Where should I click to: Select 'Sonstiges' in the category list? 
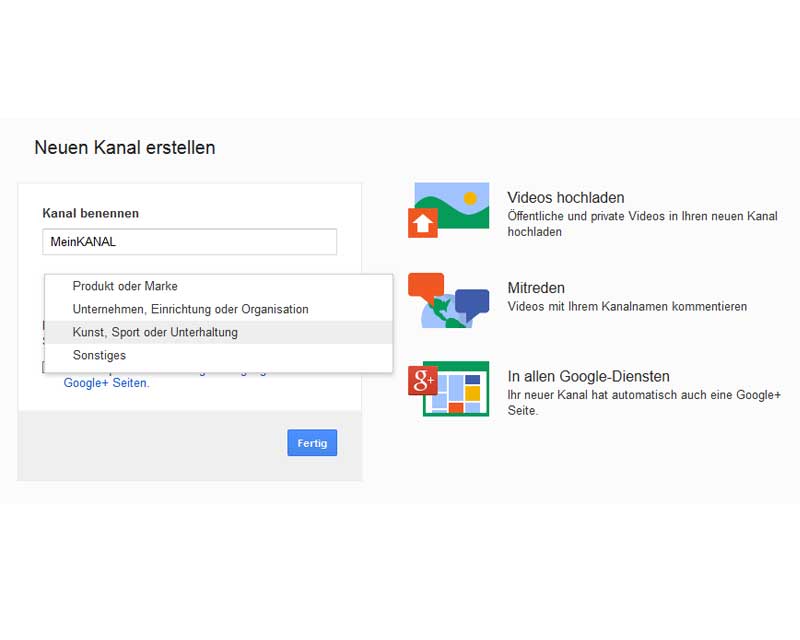(99, 355)
